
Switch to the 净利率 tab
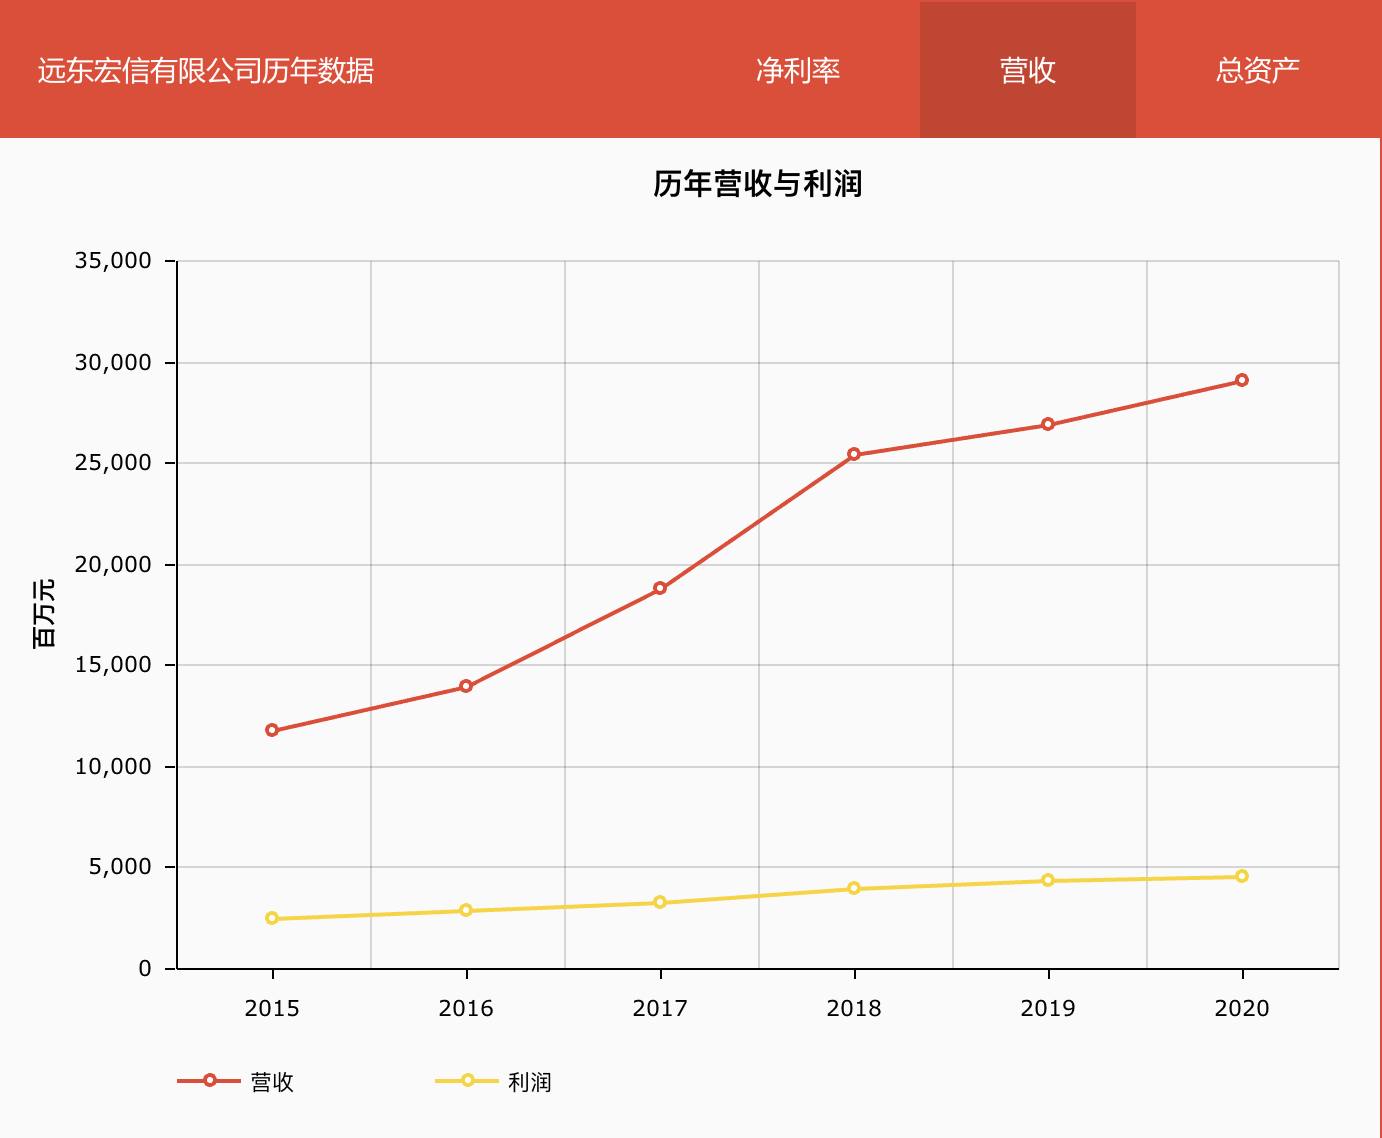[797, 70]
